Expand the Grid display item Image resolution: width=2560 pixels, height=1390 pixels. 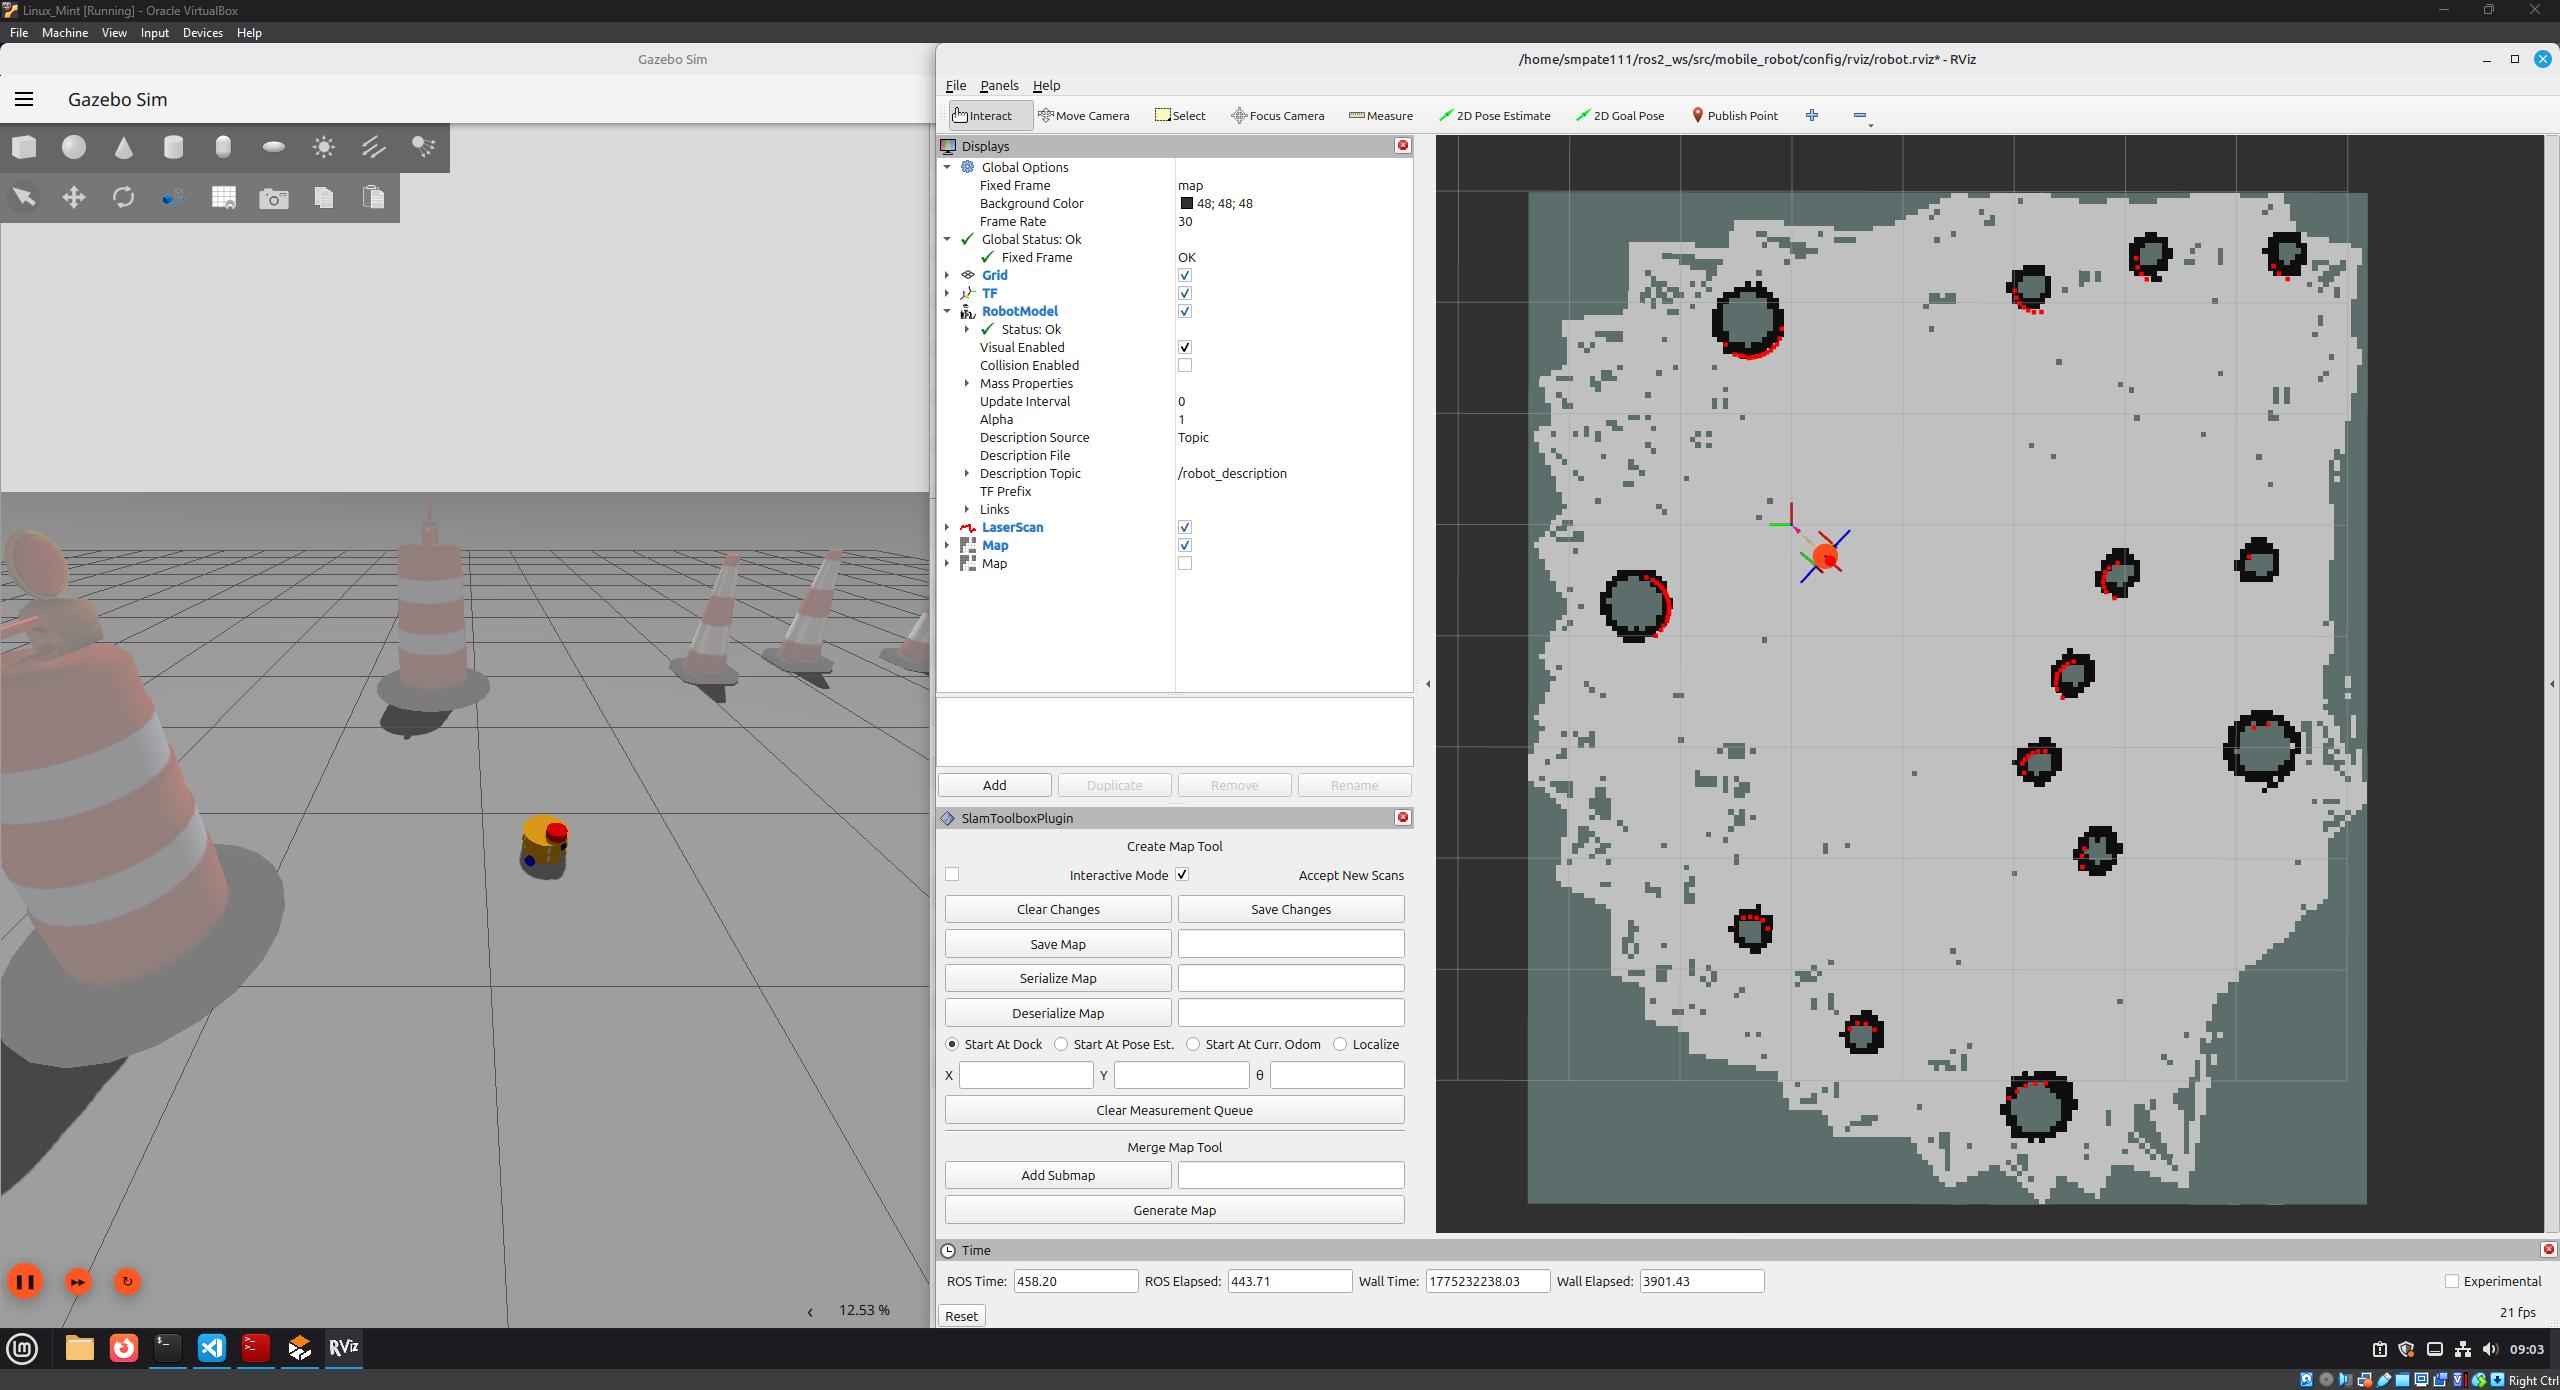pyautogui.click(x=947, y=275)
